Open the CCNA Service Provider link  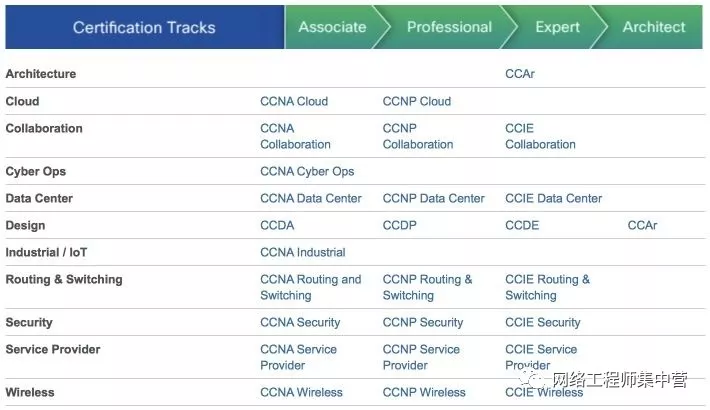(x=298, y=357)
